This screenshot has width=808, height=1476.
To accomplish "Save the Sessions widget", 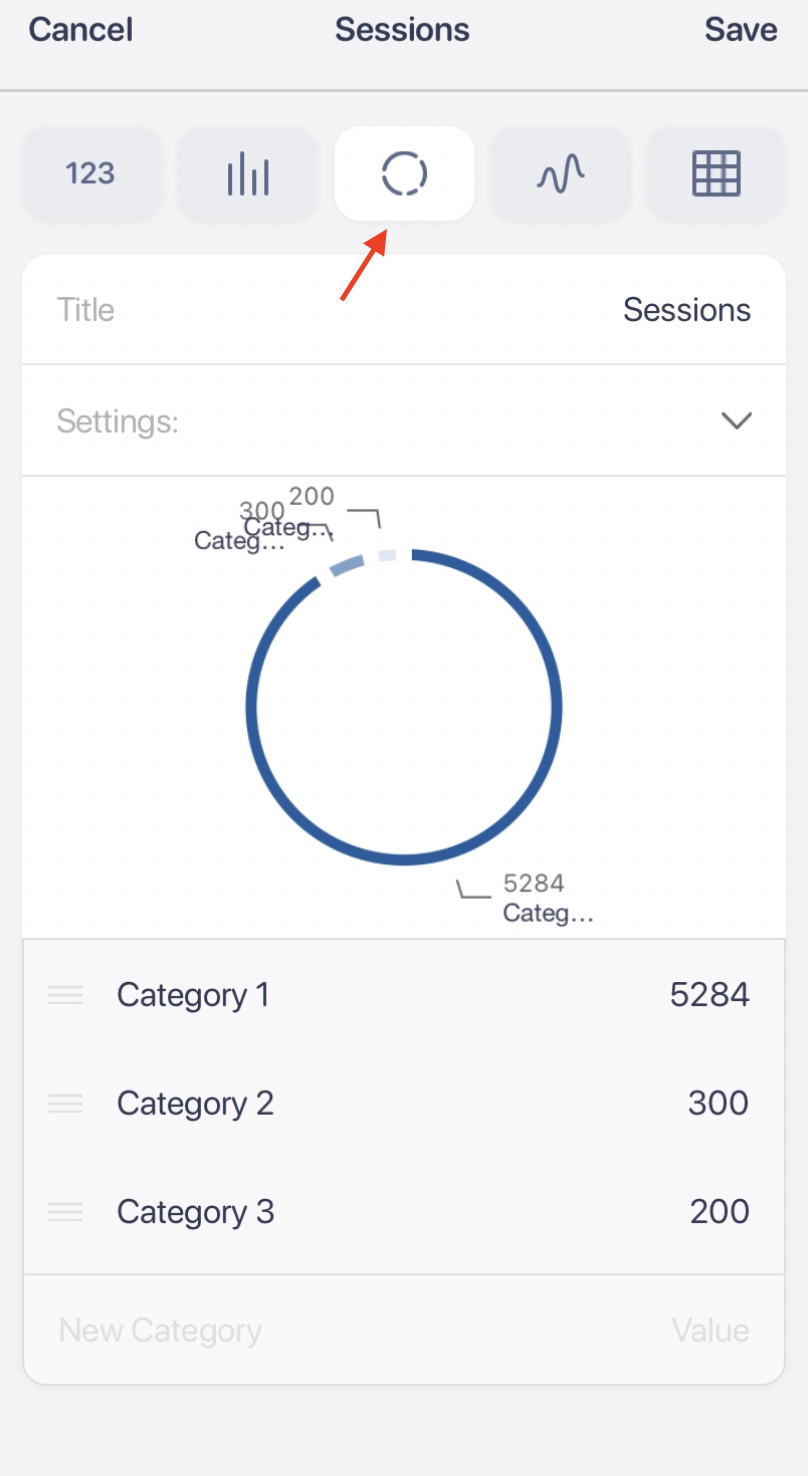I will (740, 30).
